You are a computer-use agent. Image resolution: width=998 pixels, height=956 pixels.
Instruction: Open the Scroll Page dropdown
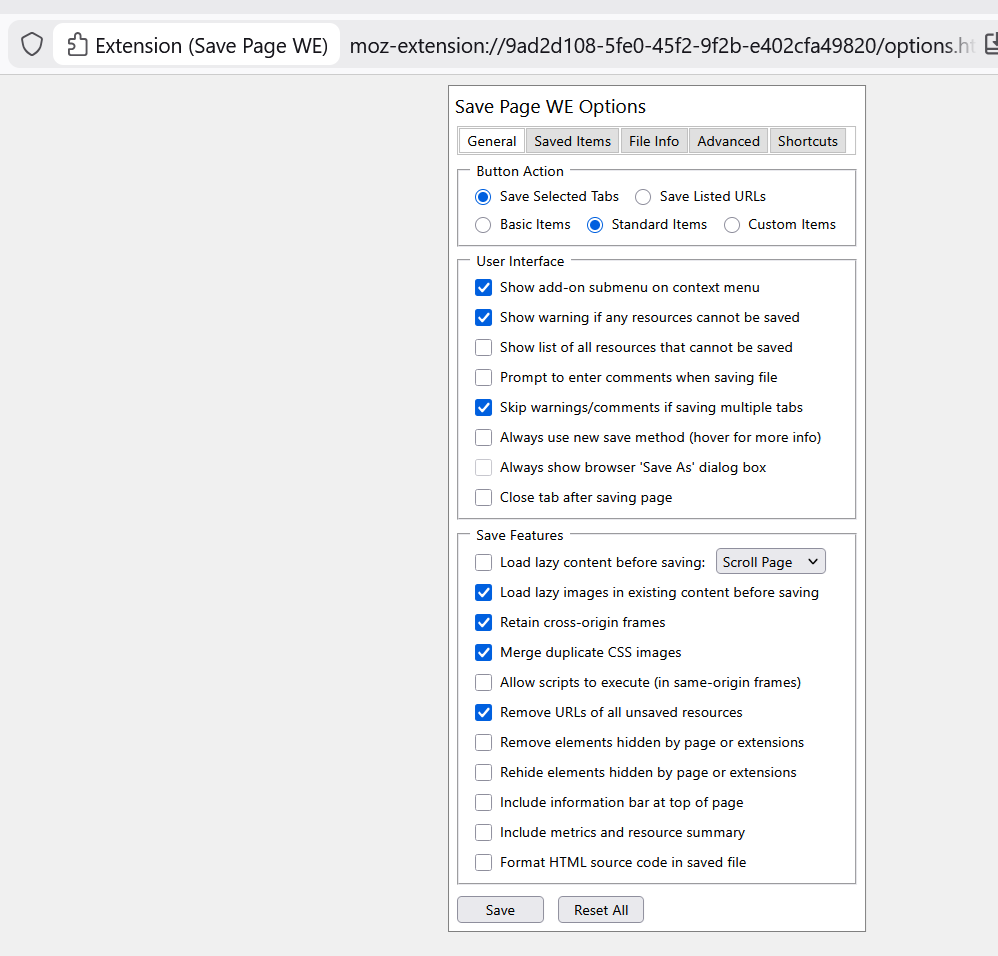tap(770, 562)
